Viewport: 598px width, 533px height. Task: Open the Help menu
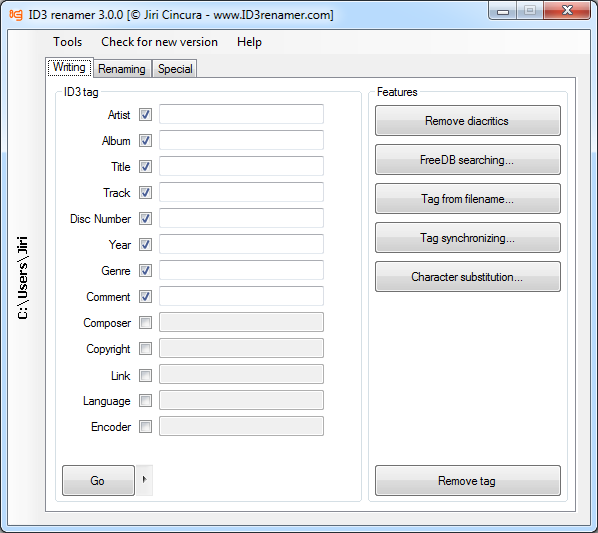tap(249, 42)
